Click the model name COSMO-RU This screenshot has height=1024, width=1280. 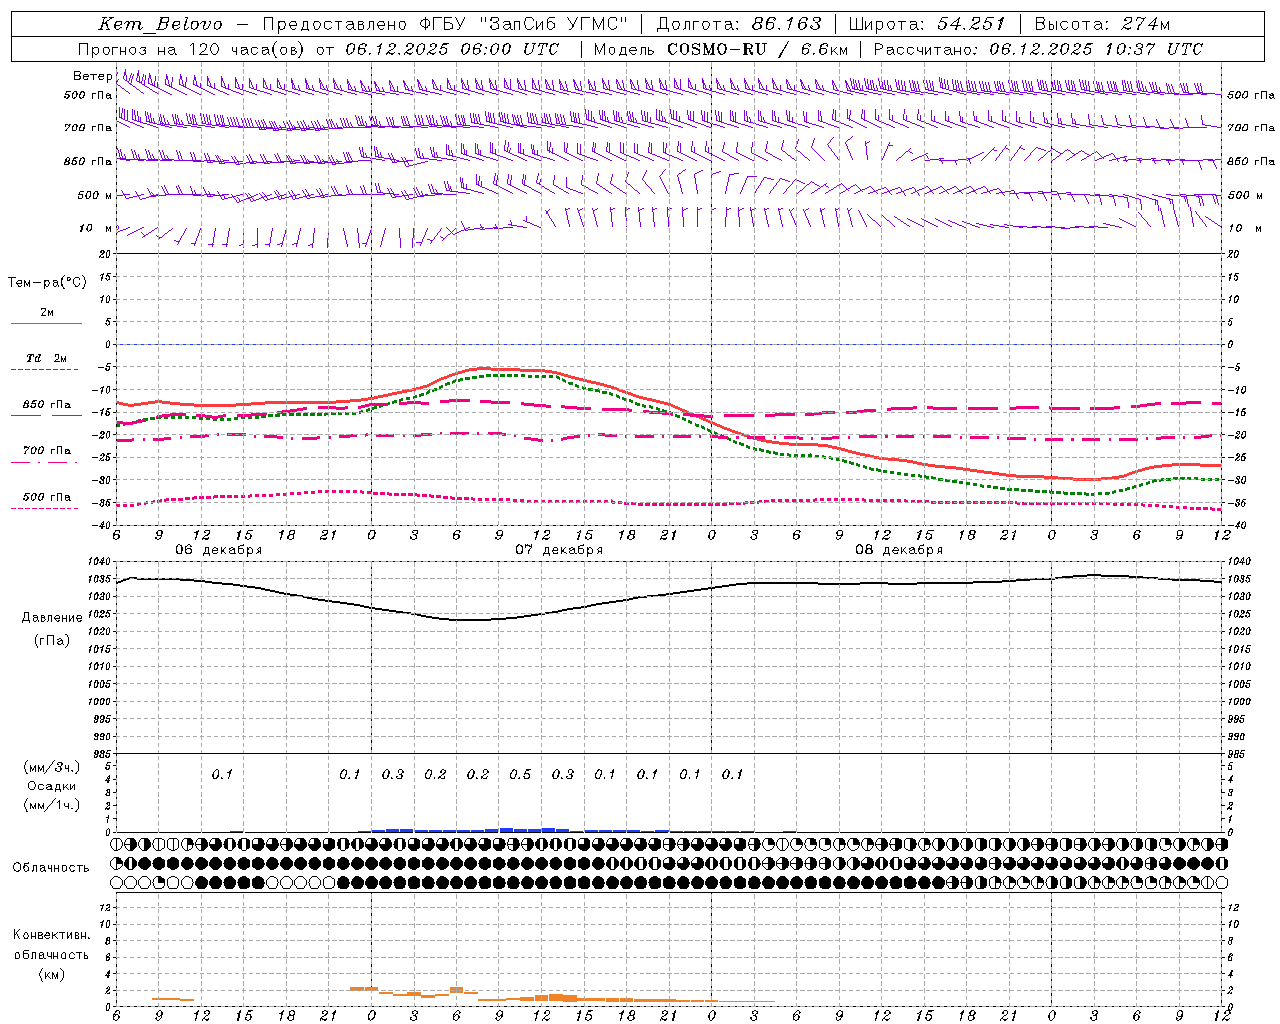[717, 49]
